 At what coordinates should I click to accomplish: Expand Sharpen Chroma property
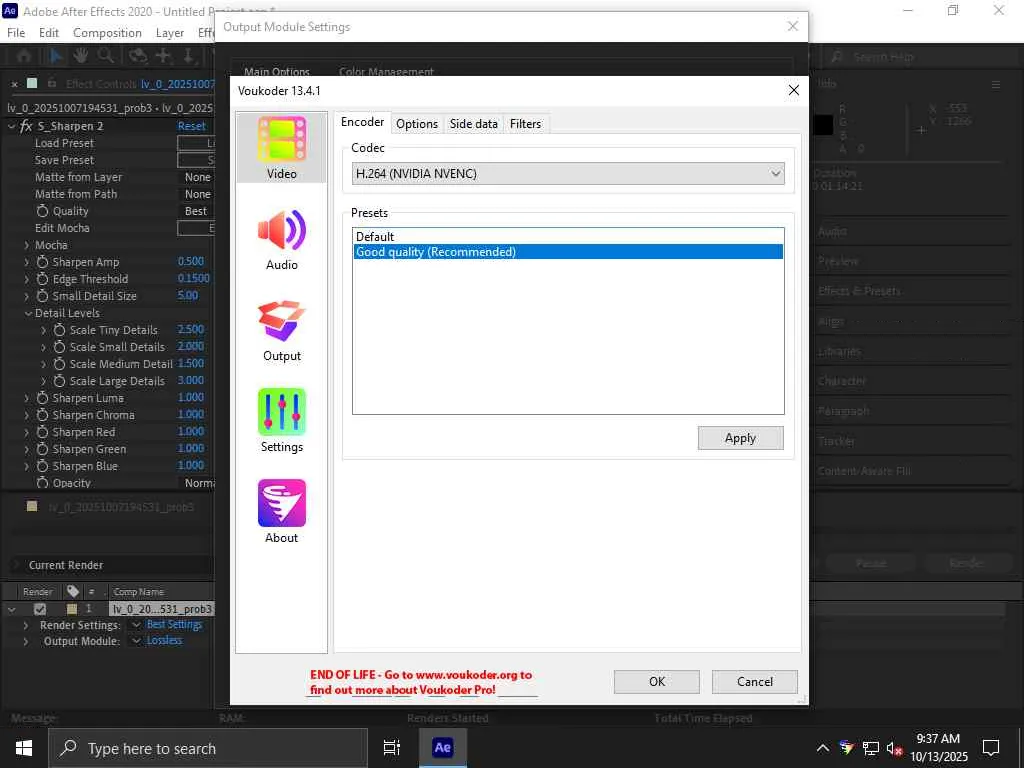point(27,415)
